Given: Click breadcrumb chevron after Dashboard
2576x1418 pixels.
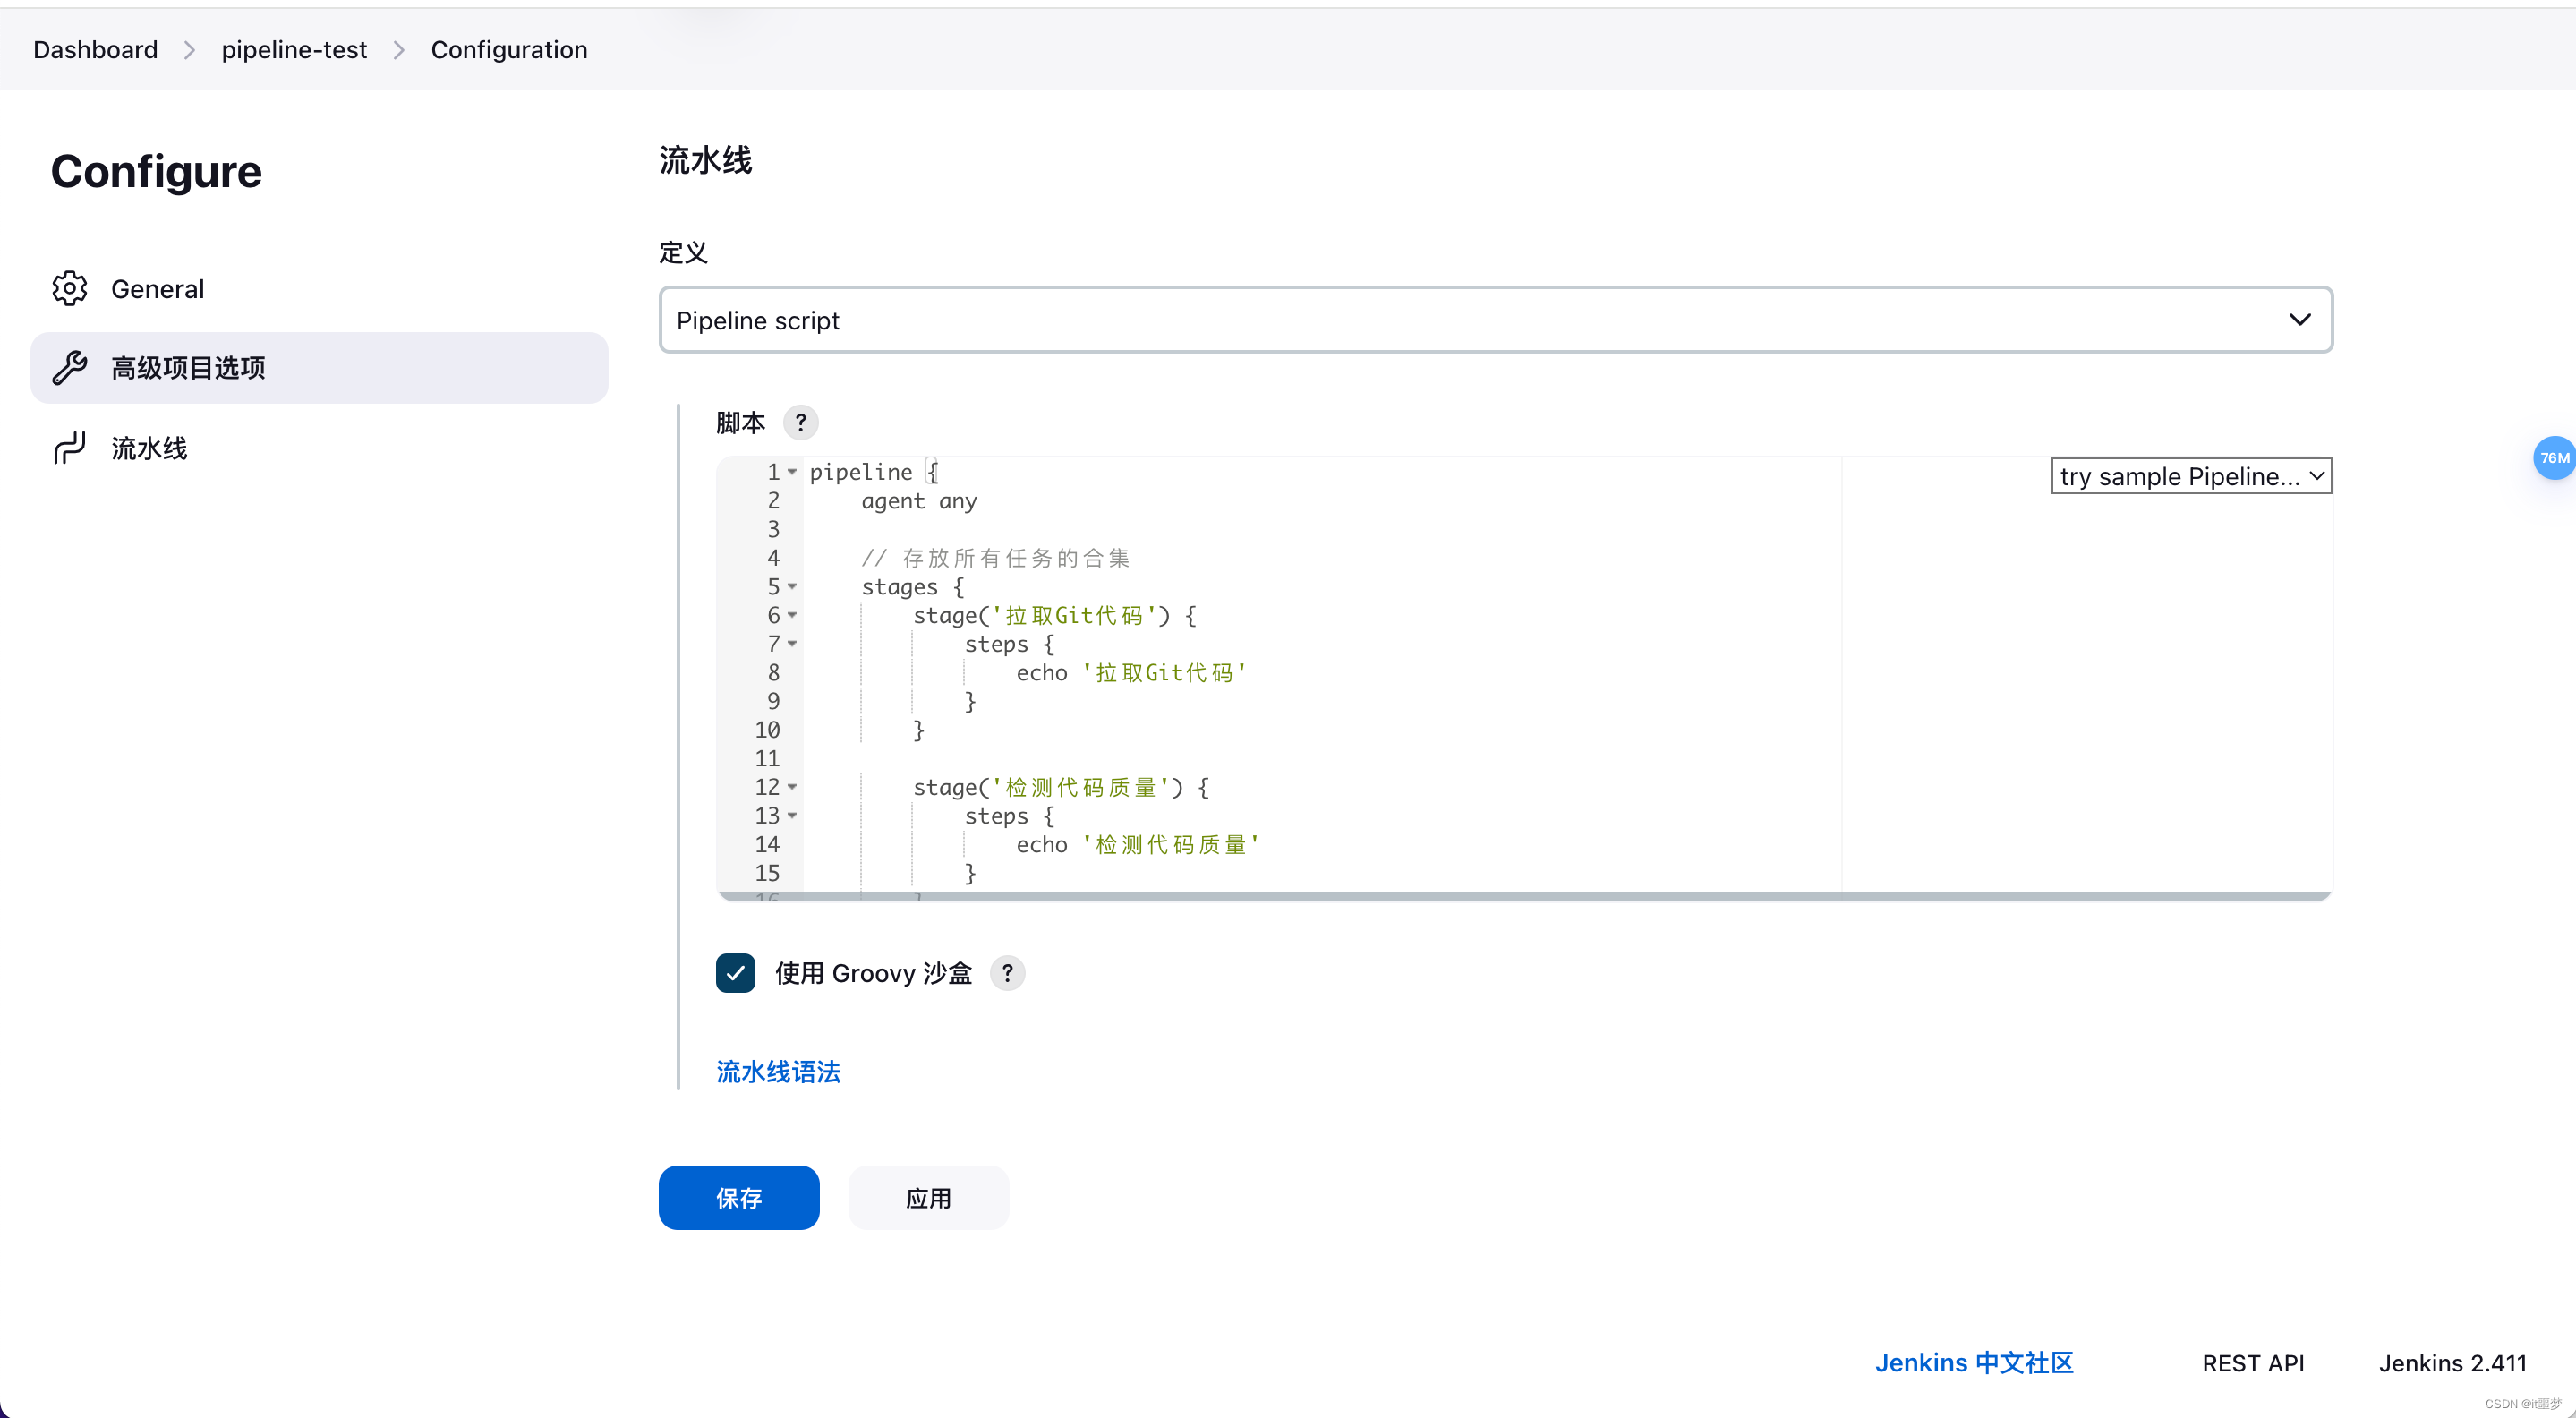Looking at the screenshot, I should click(x=189, y=50).
